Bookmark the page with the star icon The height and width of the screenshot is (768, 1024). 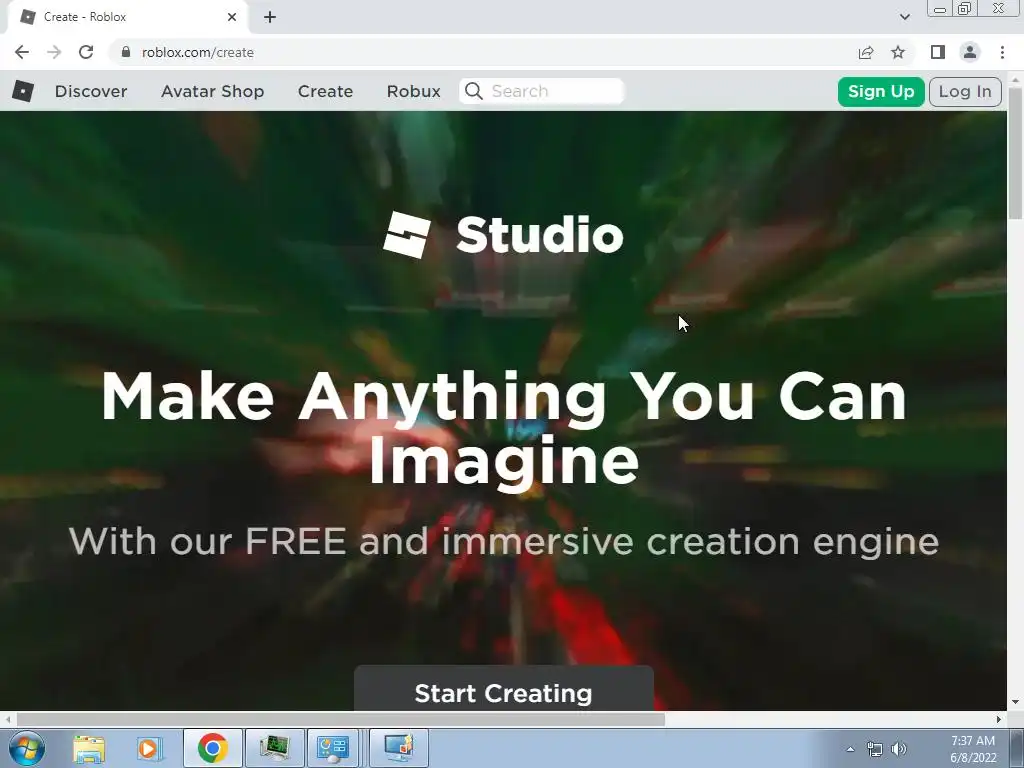coord(898,52)
